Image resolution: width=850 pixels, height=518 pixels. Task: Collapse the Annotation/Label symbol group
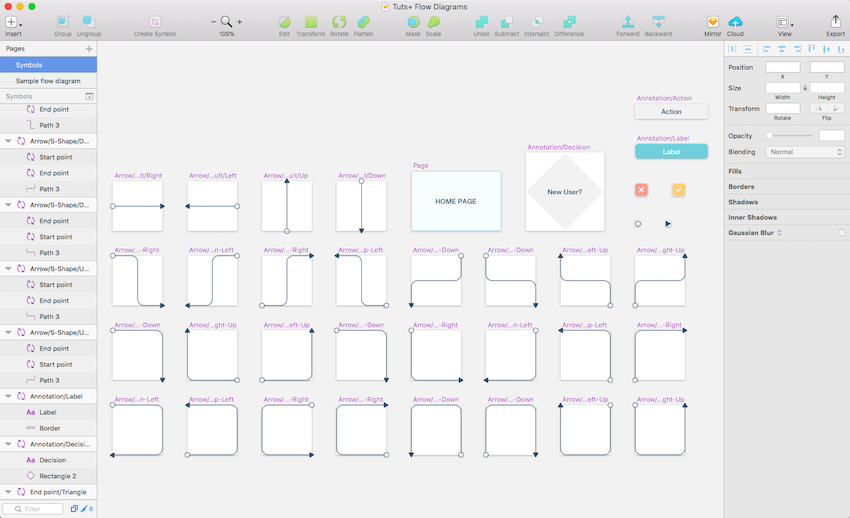pyautogui.click(x=8, y=397)
